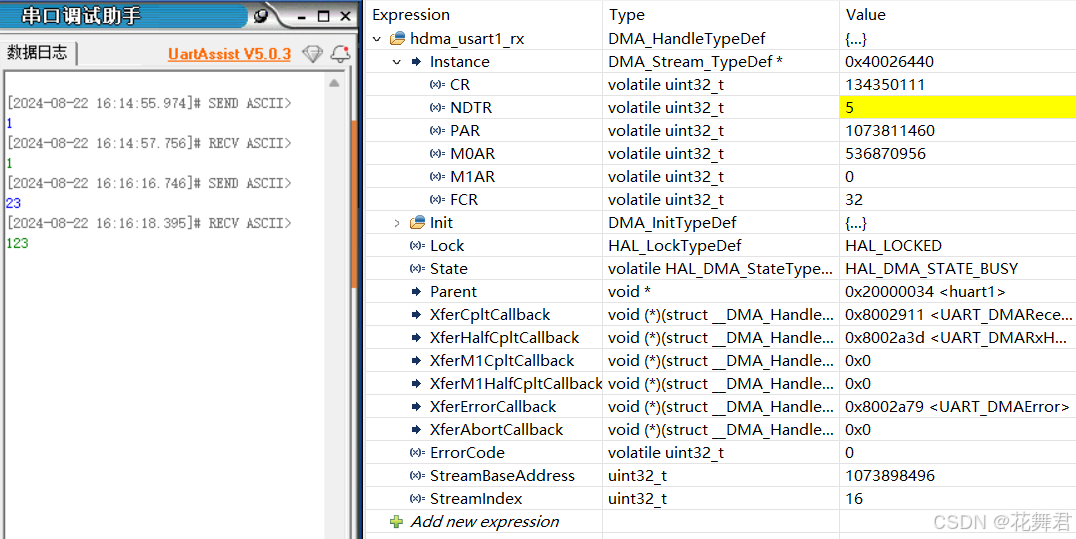The width and height of the screenshot is (1076, 539).
Task: Select the DMA_HandleTypeDef type cell
Action: click(x=686, y=39)
